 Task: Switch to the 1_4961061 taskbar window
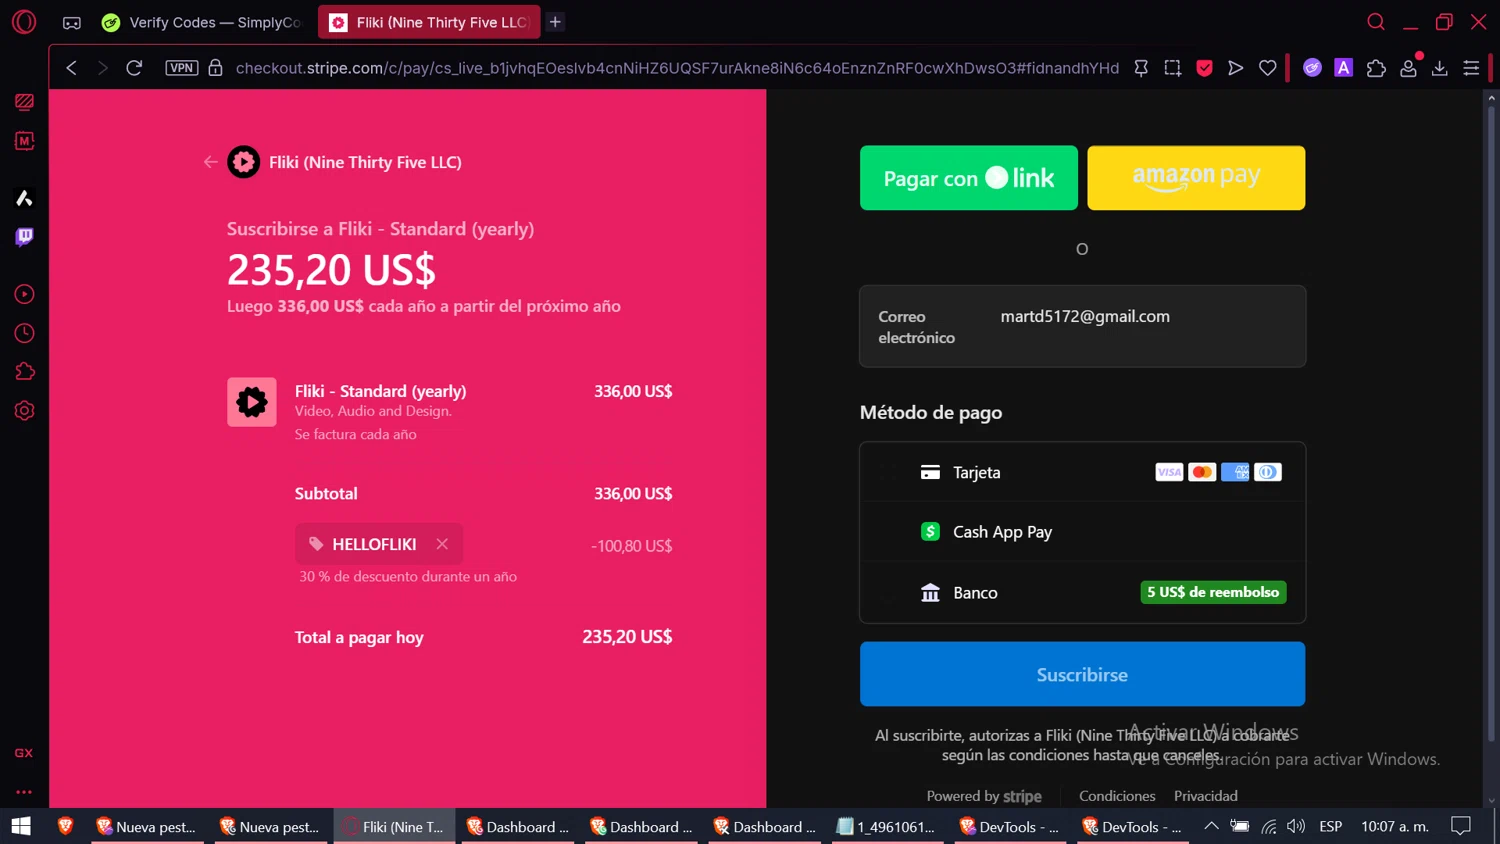coord(888,826)
